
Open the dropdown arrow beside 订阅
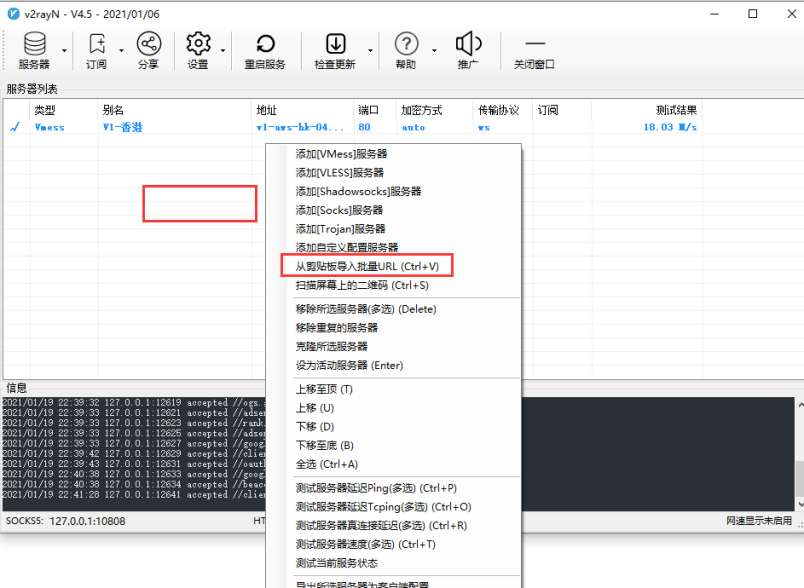[119, 48]
